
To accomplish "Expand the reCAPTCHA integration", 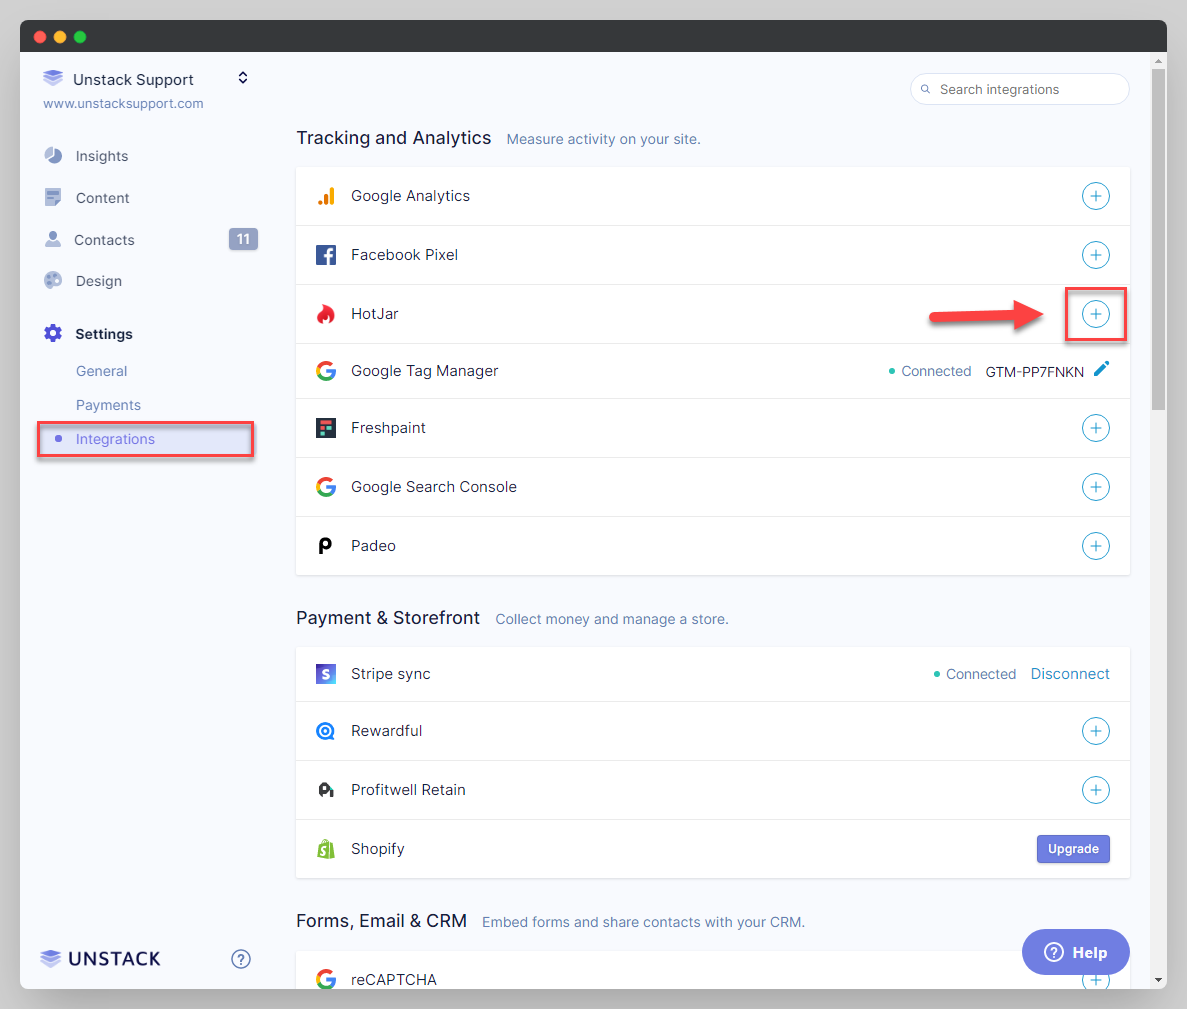I will coord(1096,979).
